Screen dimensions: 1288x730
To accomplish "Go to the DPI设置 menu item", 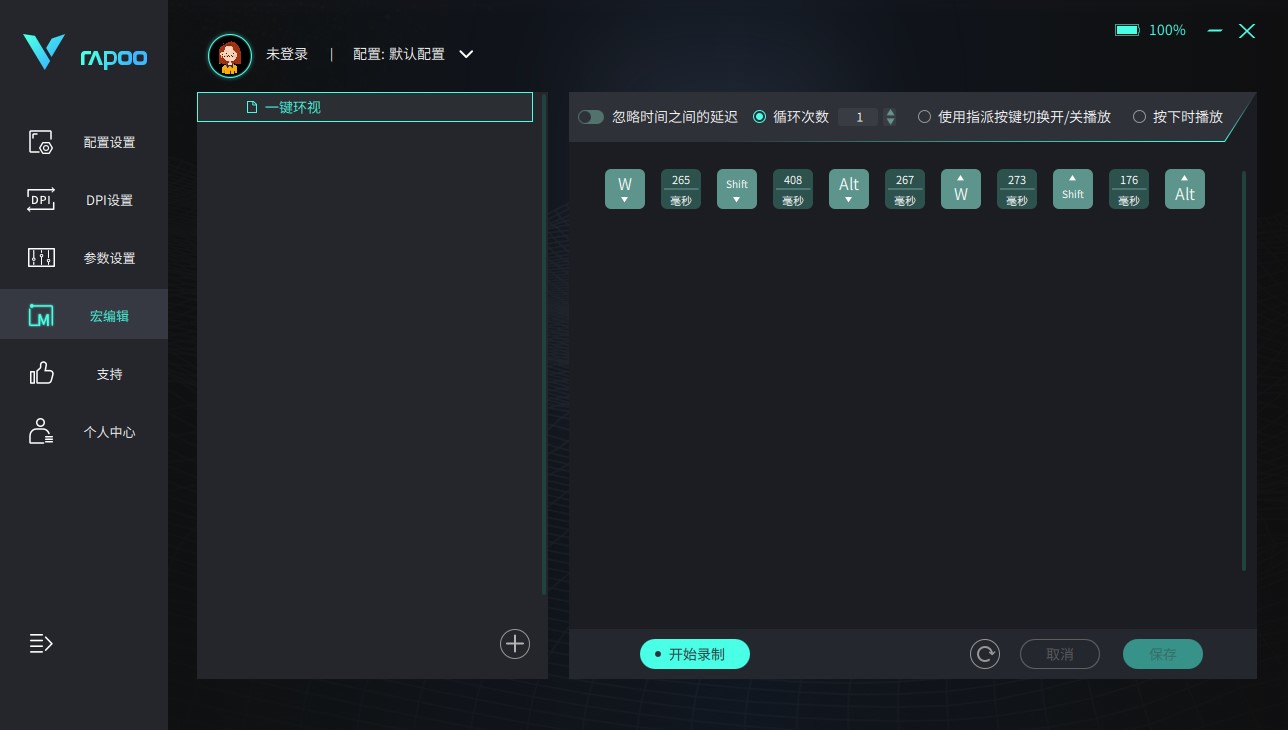I will click(84, 200).
